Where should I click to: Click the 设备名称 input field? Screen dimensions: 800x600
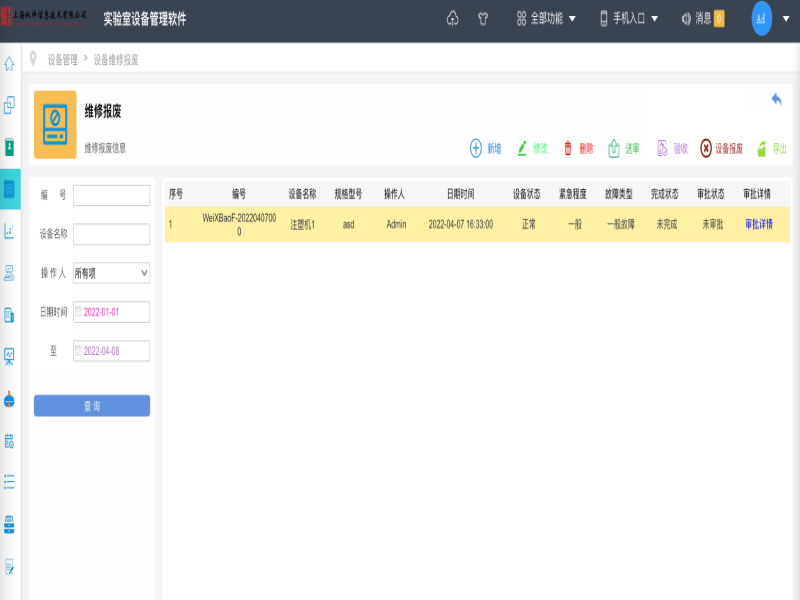[x=111, y=234]
